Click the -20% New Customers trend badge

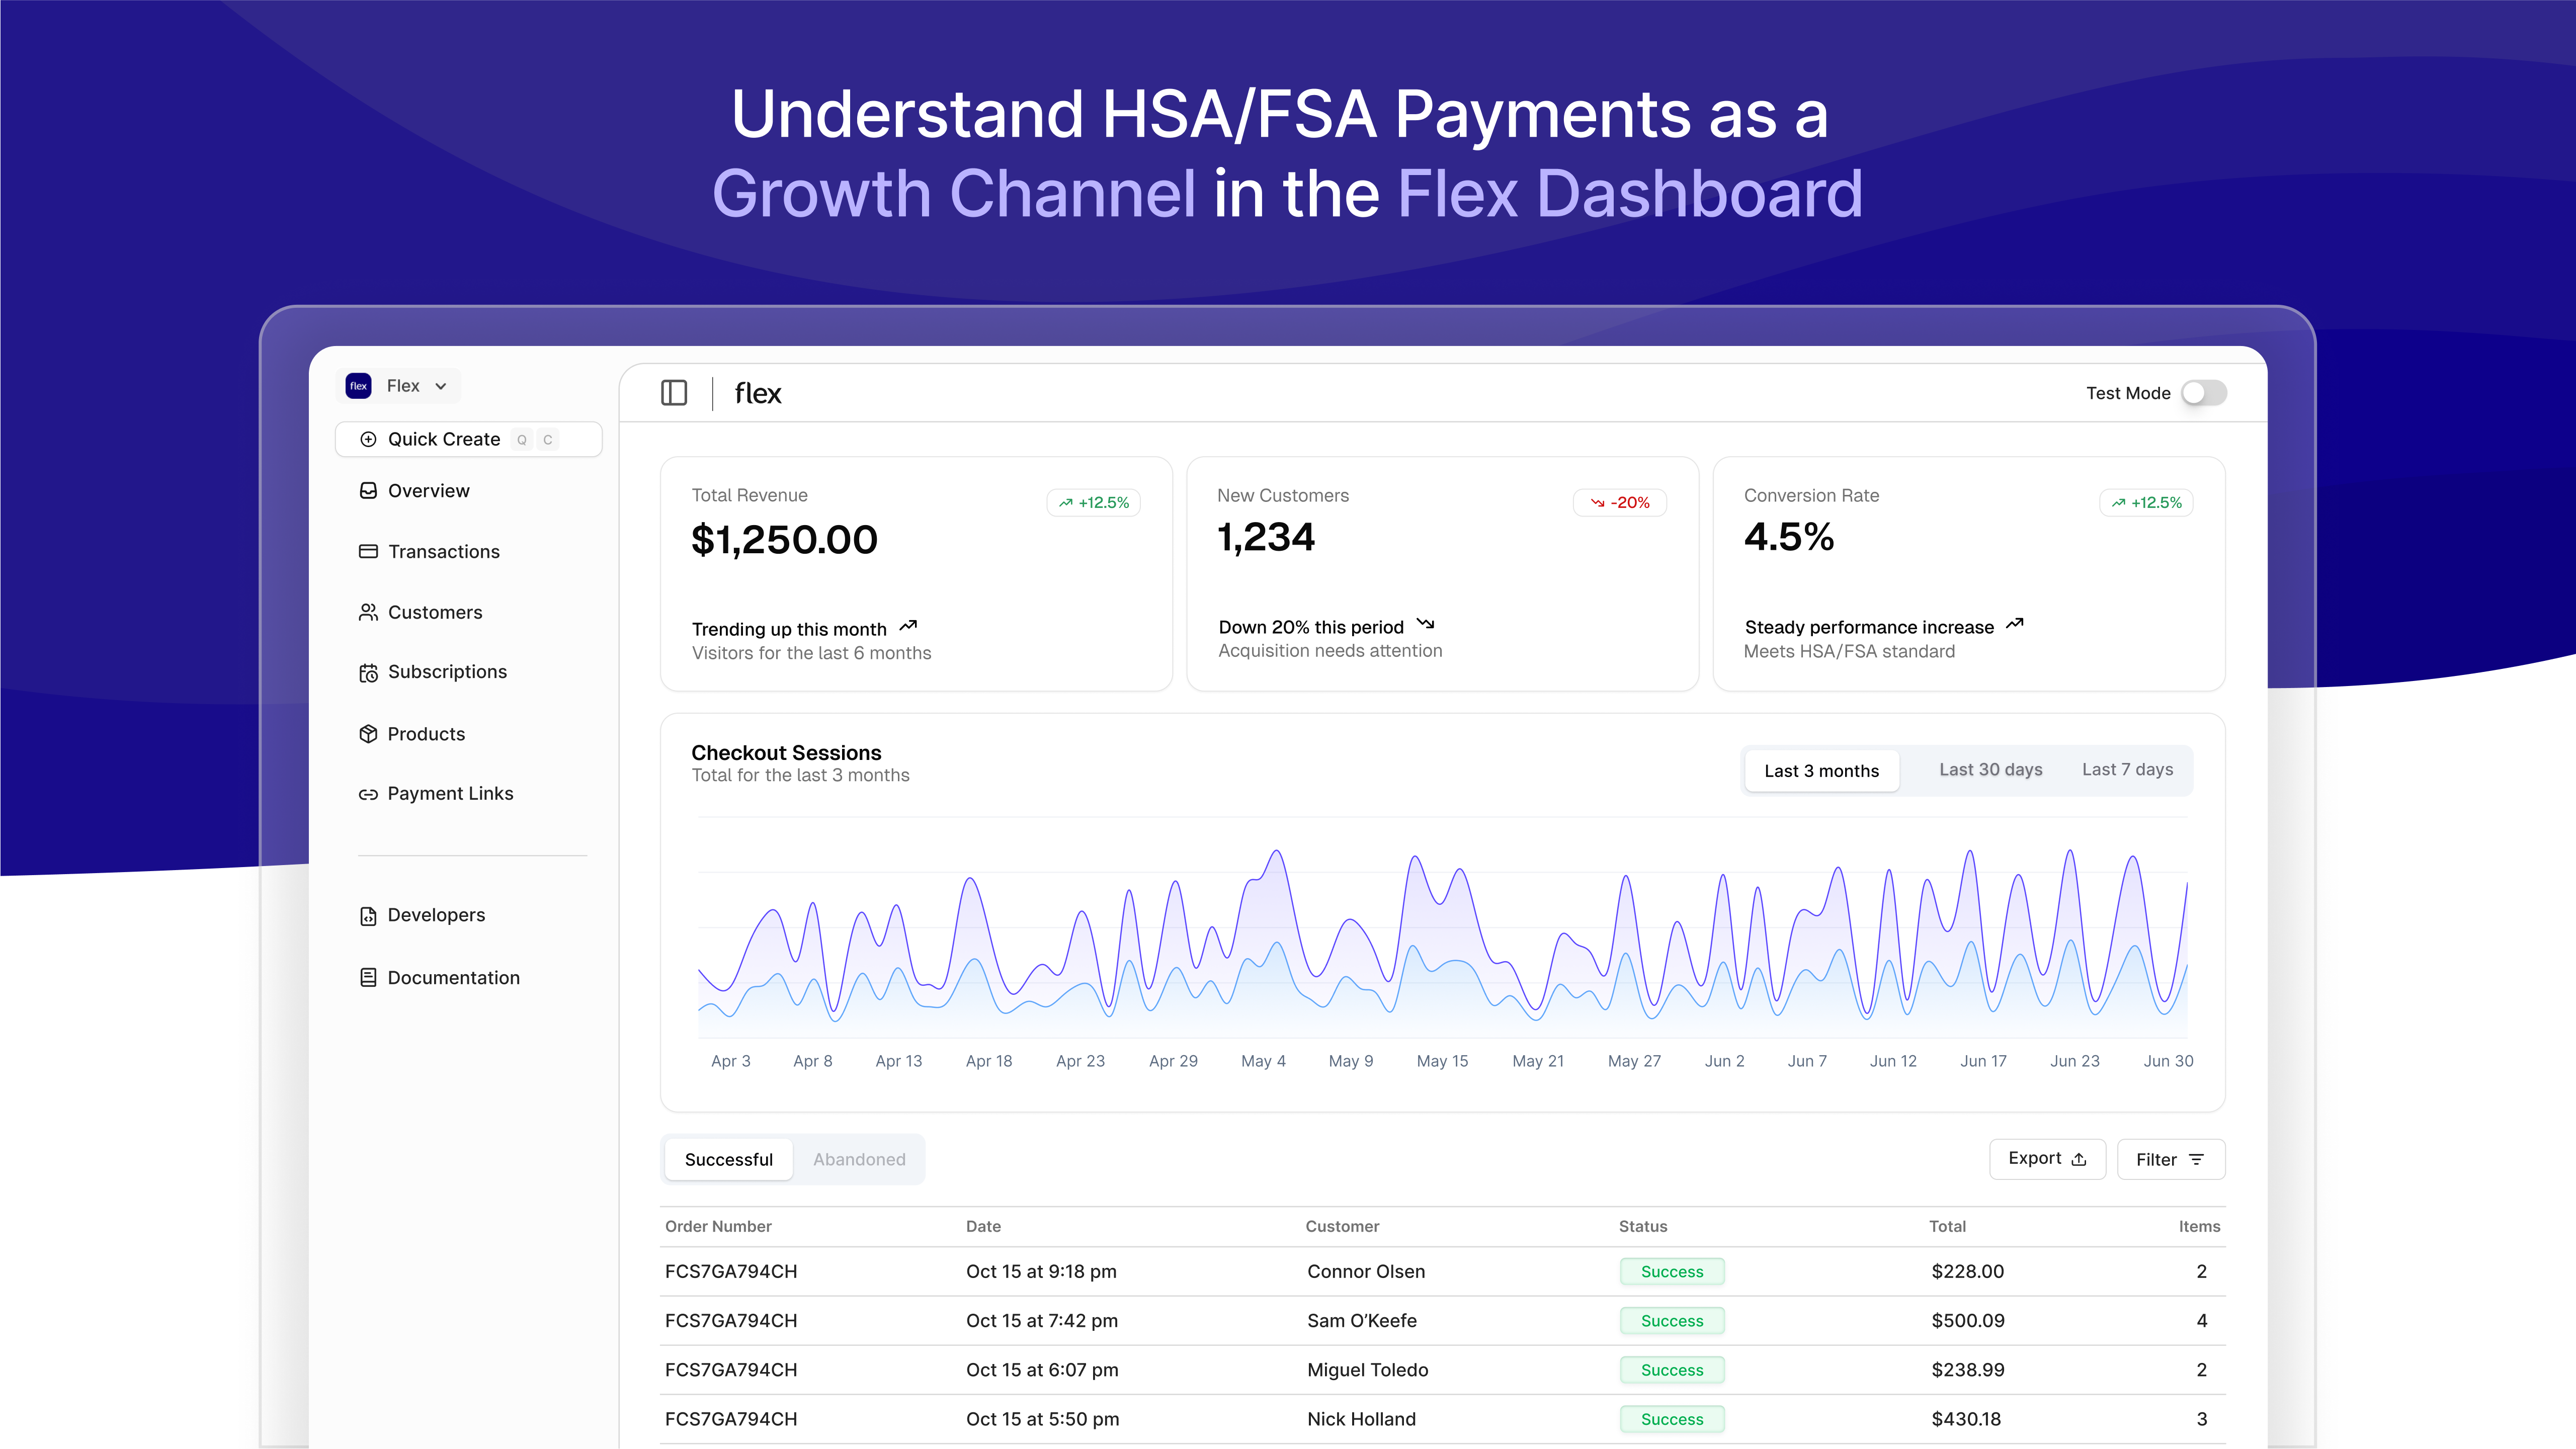1620,503
